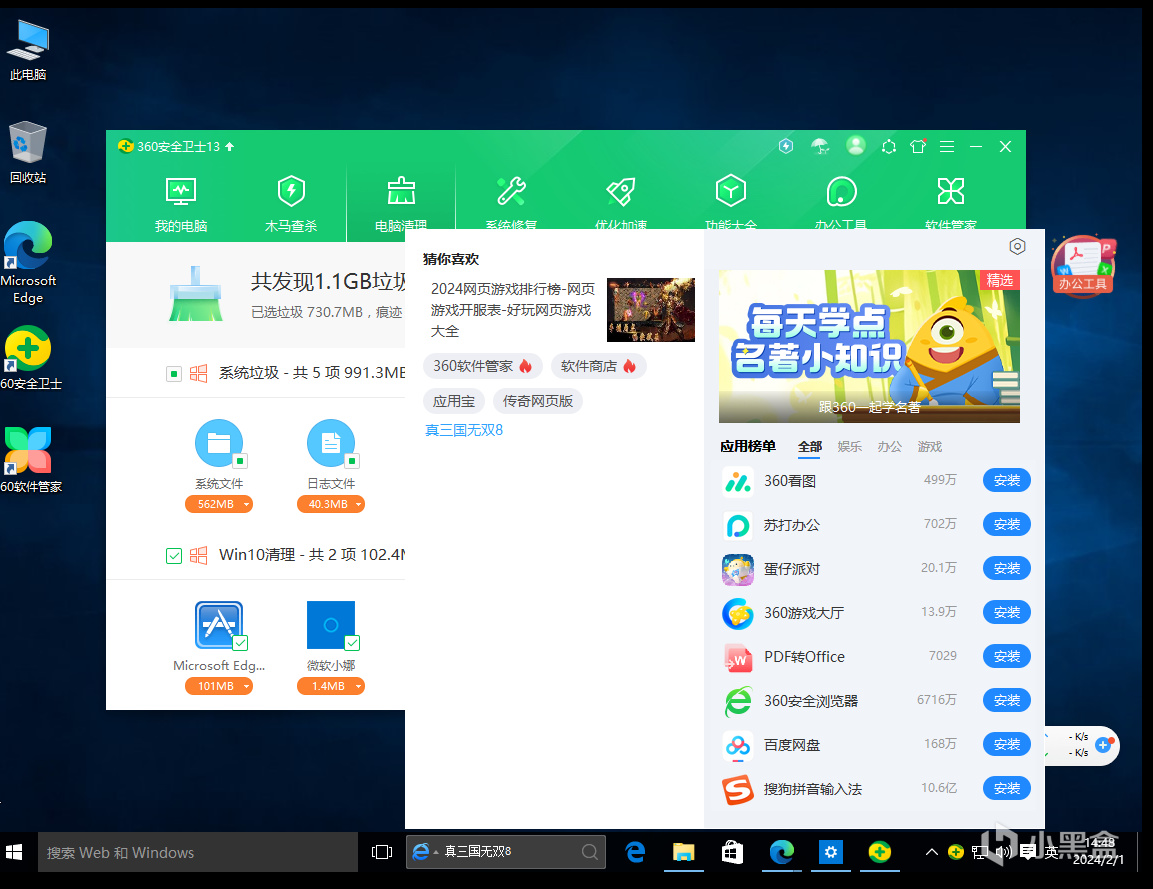Open the floating 办公工具 desktop widget

tap(1082, 265)
